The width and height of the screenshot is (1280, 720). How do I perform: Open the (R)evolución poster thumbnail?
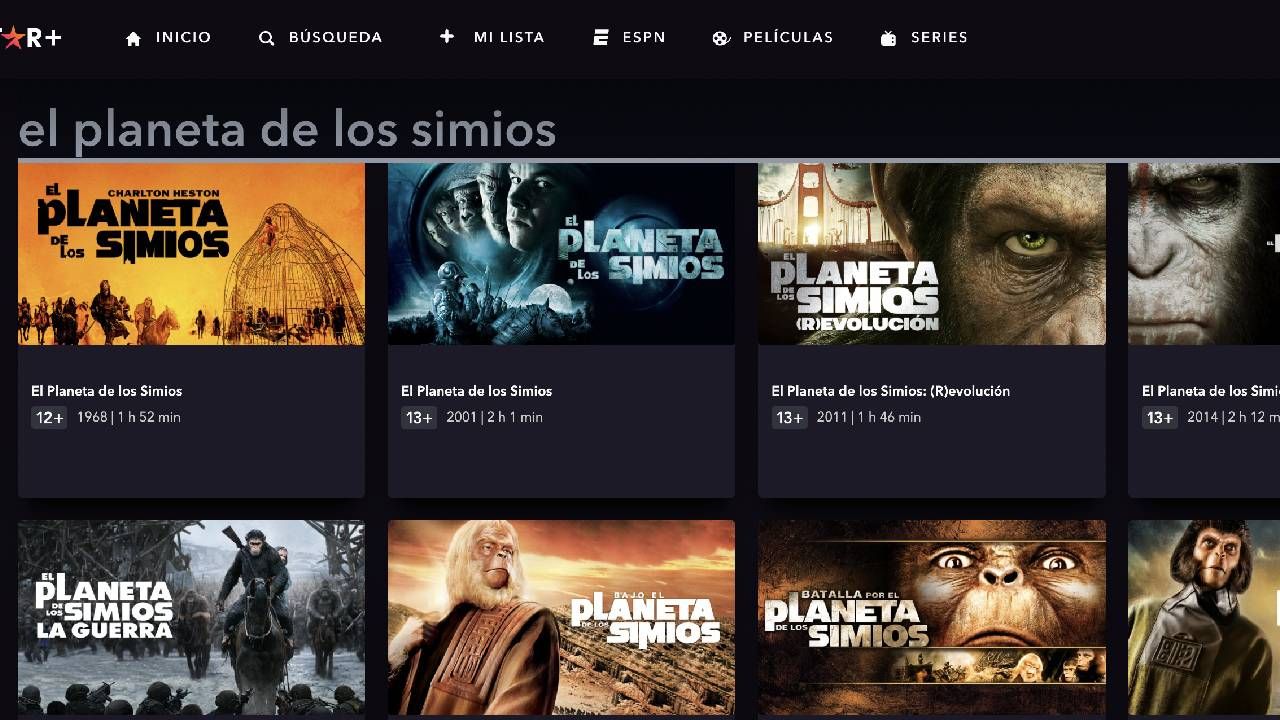coord(932,254)
